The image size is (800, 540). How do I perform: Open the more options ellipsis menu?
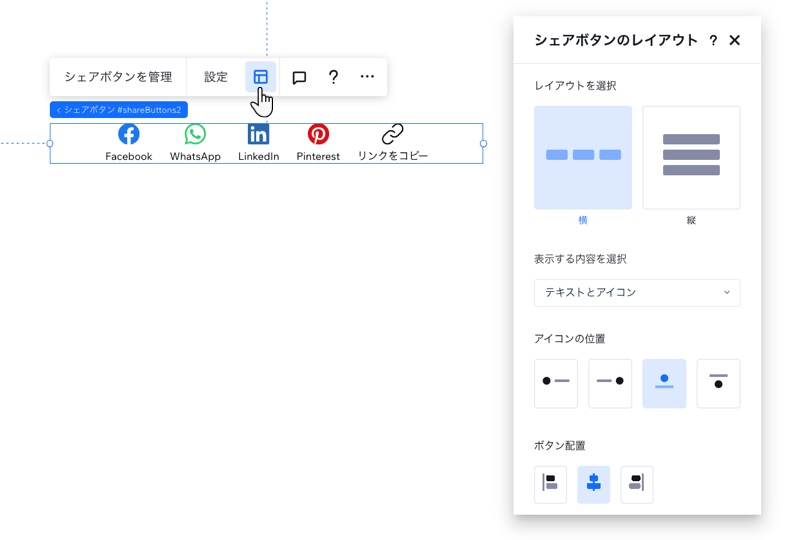tap(367, 77)
